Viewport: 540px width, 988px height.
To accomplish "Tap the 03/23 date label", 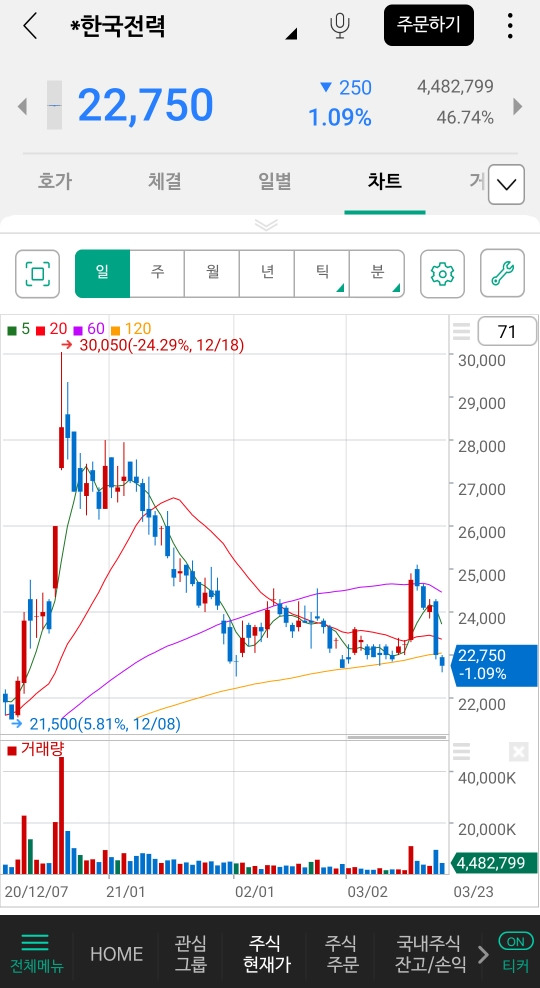I will point(474,892).
